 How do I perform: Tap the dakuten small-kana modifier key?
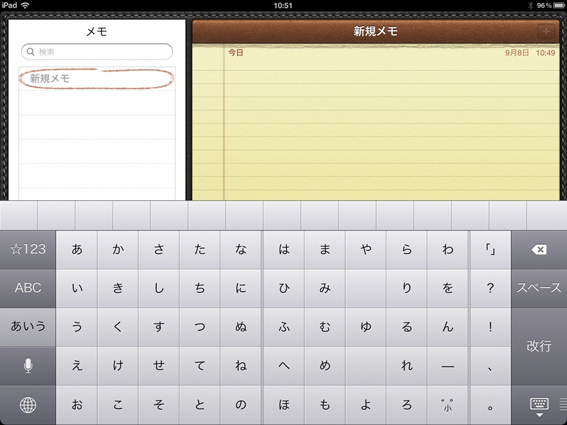[448, 405]
